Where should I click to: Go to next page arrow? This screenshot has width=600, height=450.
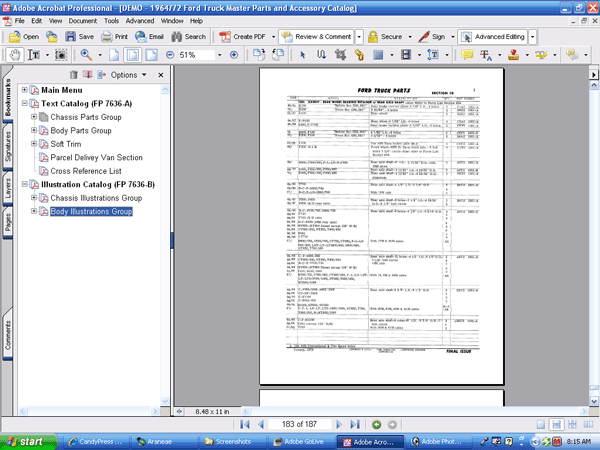pyautogui.click(x=339, y=424)
